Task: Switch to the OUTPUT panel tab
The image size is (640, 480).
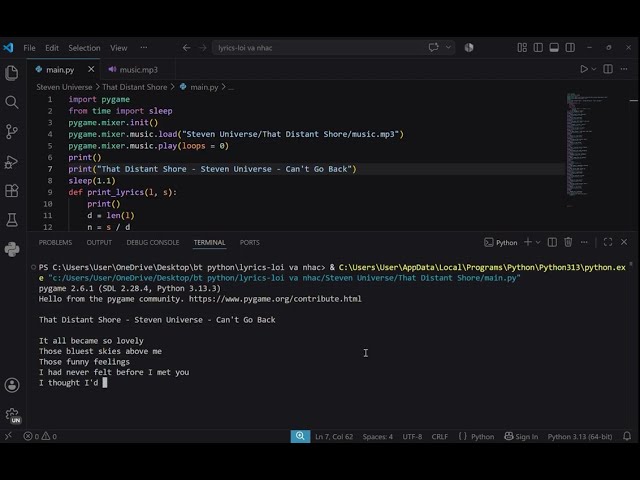Action: [x=99, y=242]
